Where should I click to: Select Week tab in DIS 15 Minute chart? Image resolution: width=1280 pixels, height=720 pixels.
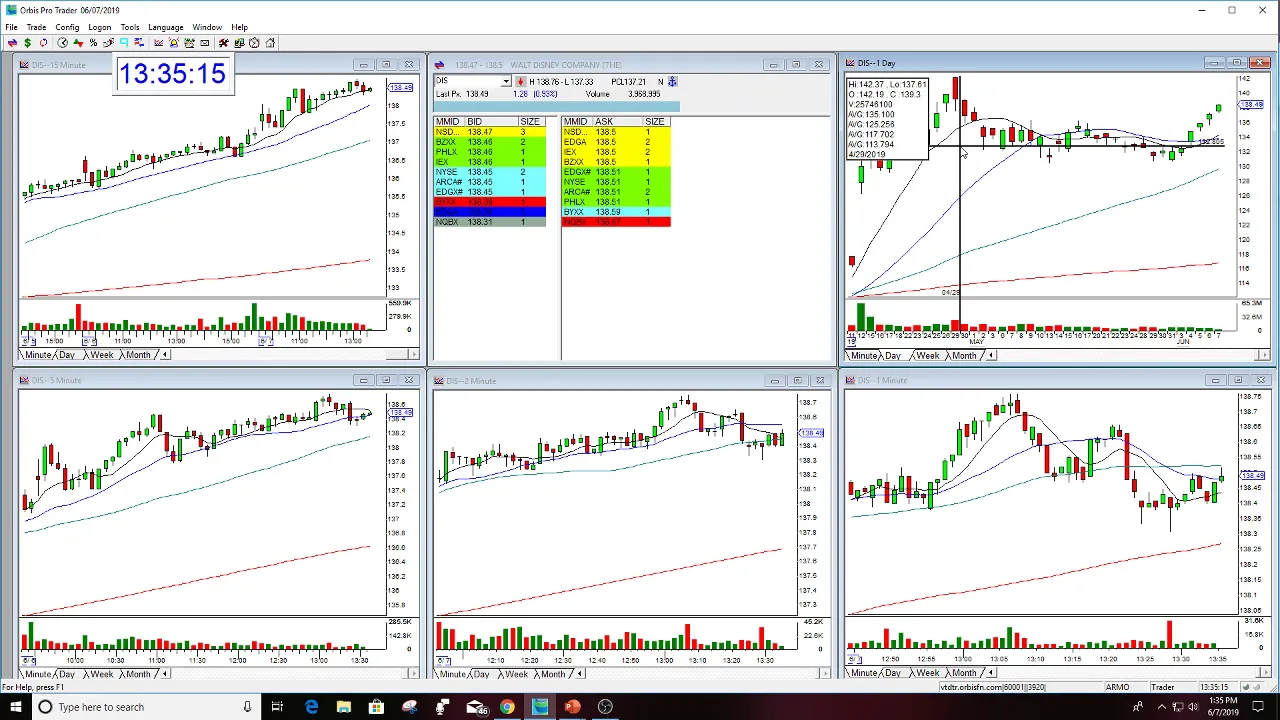click(102, 355)
